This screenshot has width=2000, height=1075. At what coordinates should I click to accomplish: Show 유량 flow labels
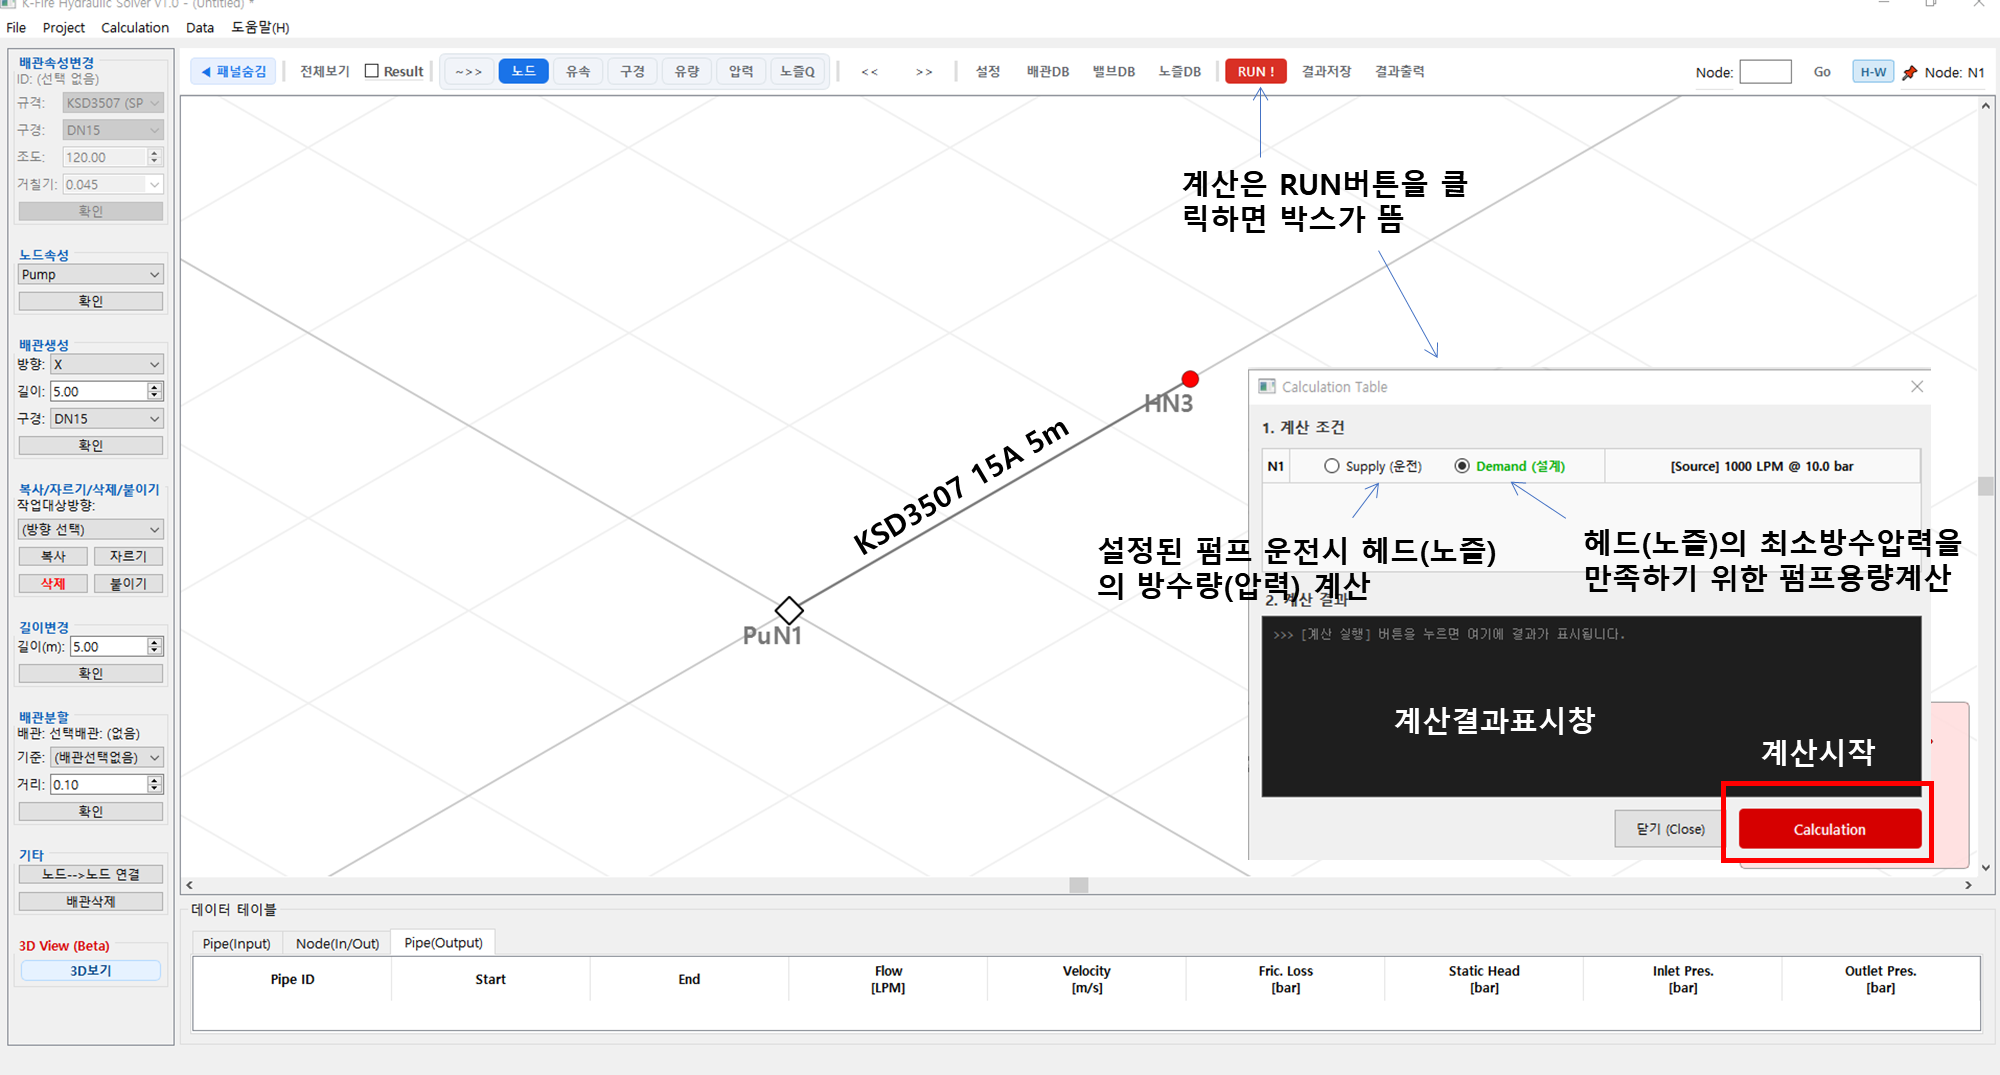tap(686, 72)
